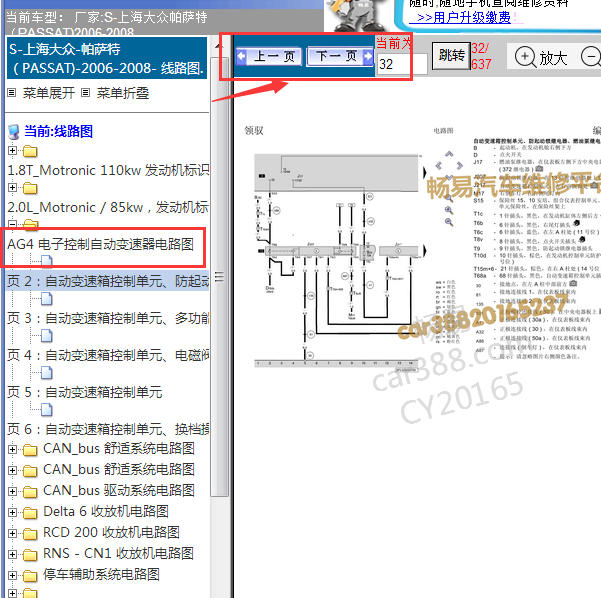Screen dimensions: 601x598
Task: Open camera icon beside 接地点 A 柱 line
Action: pyautogui.click(x=573, y=283)
